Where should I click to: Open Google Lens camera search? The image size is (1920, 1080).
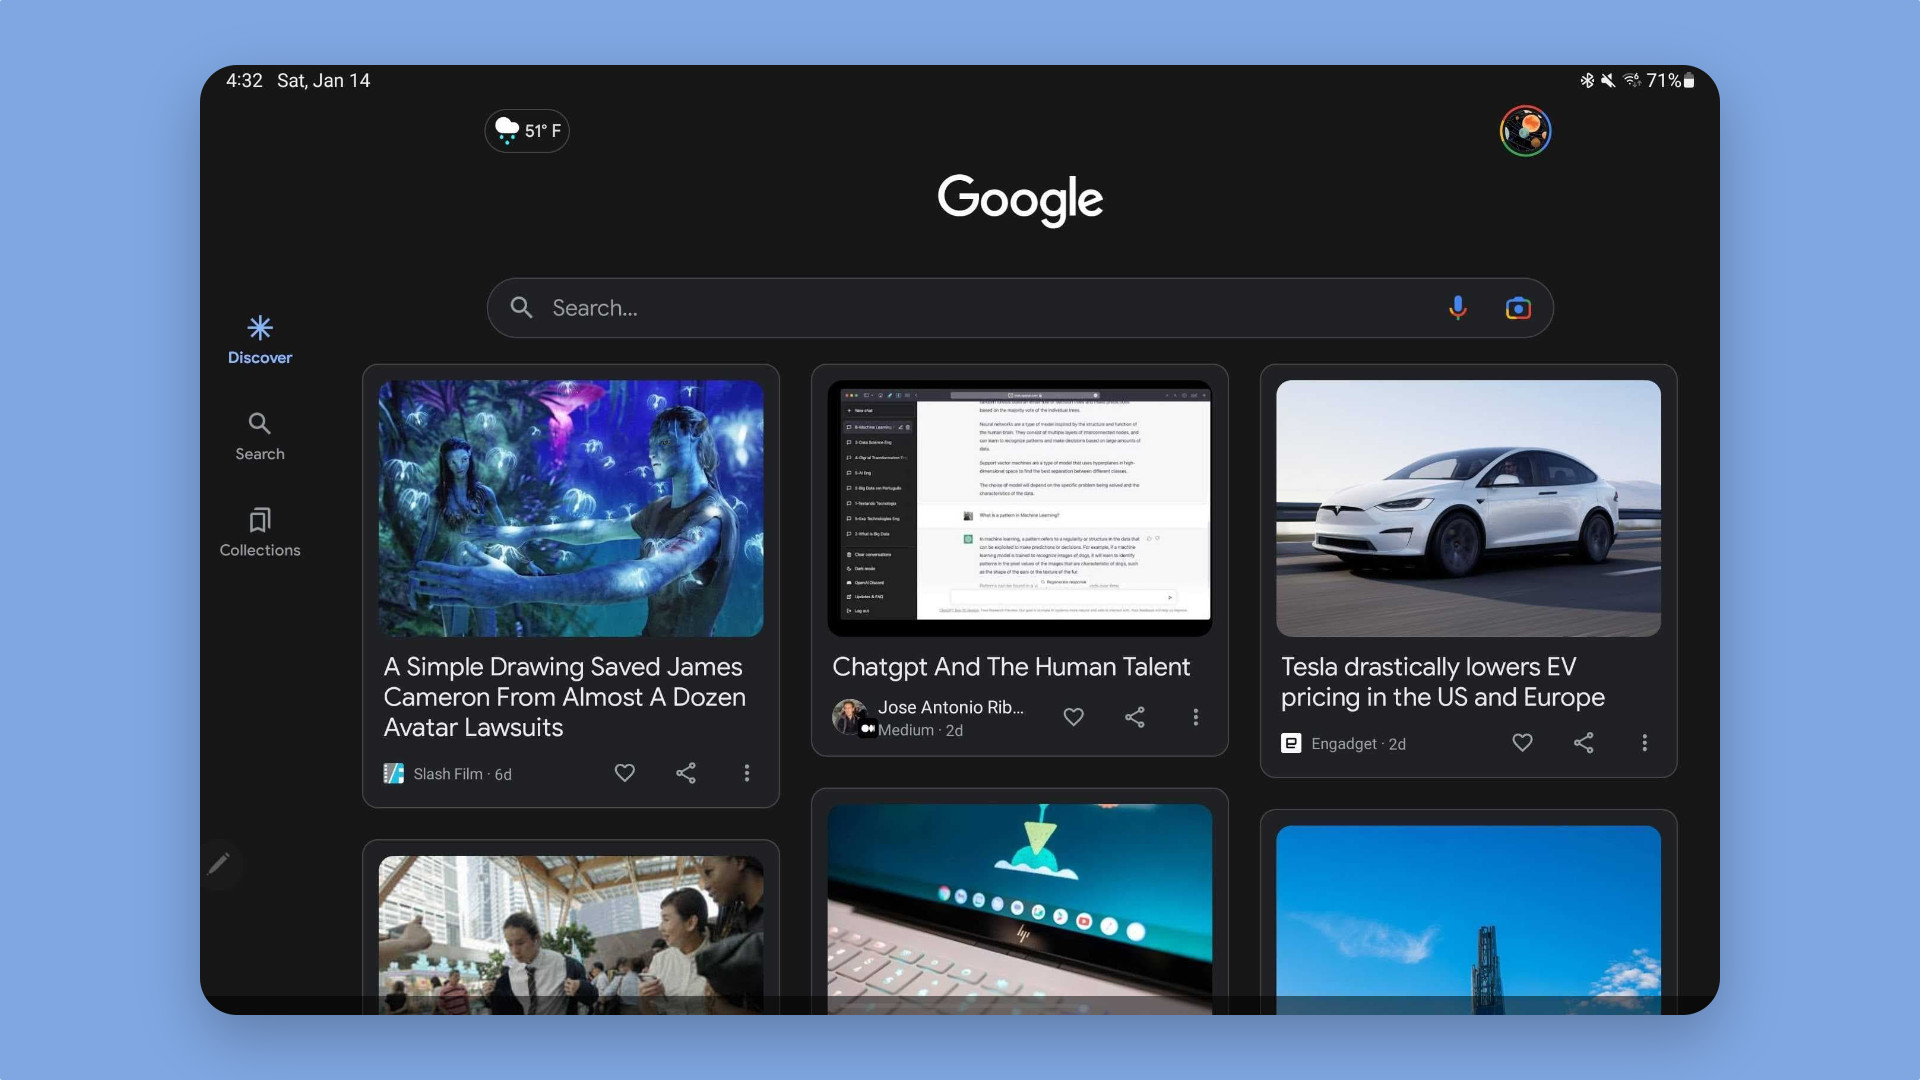coord(1517,308)
